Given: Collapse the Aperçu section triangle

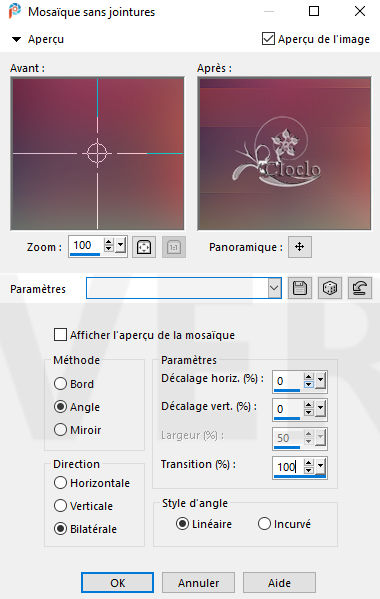Looking at the screenshot, I should [16, 39].
